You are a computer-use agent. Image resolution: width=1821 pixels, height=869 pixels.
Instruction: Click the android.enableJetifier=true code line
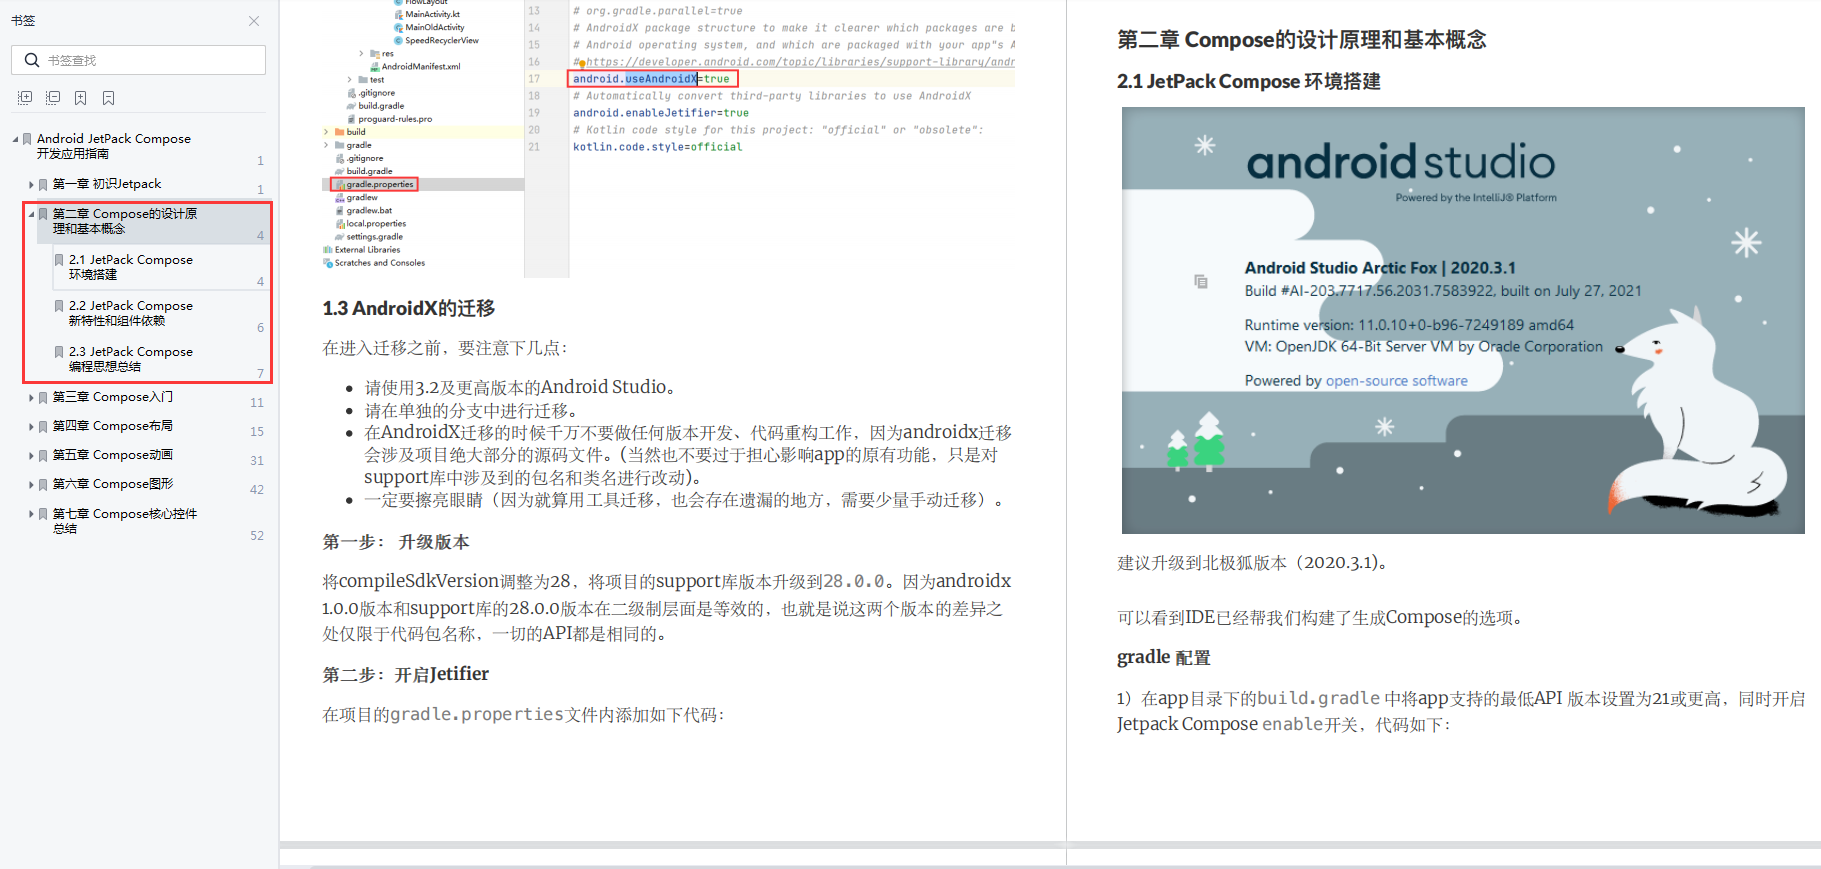click(660, 113)
